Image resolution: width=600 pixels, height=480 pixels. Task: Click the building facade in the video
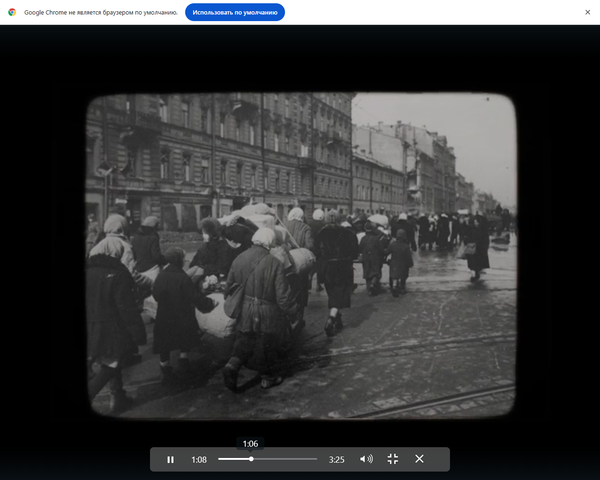[x=220, y=150]
